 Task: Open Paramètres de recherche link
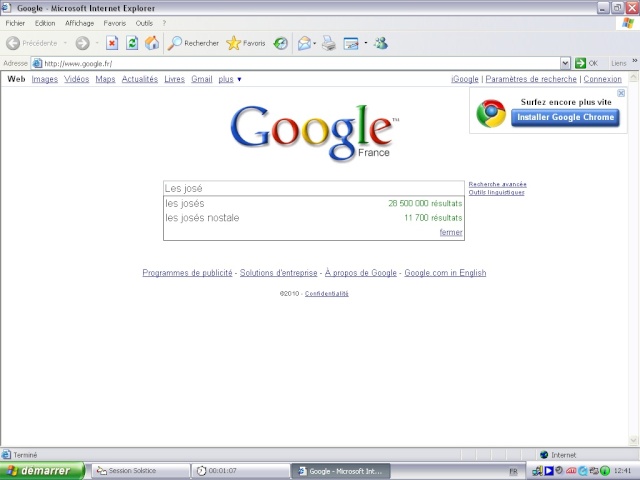pyautogui.click(x=531, y=79)
